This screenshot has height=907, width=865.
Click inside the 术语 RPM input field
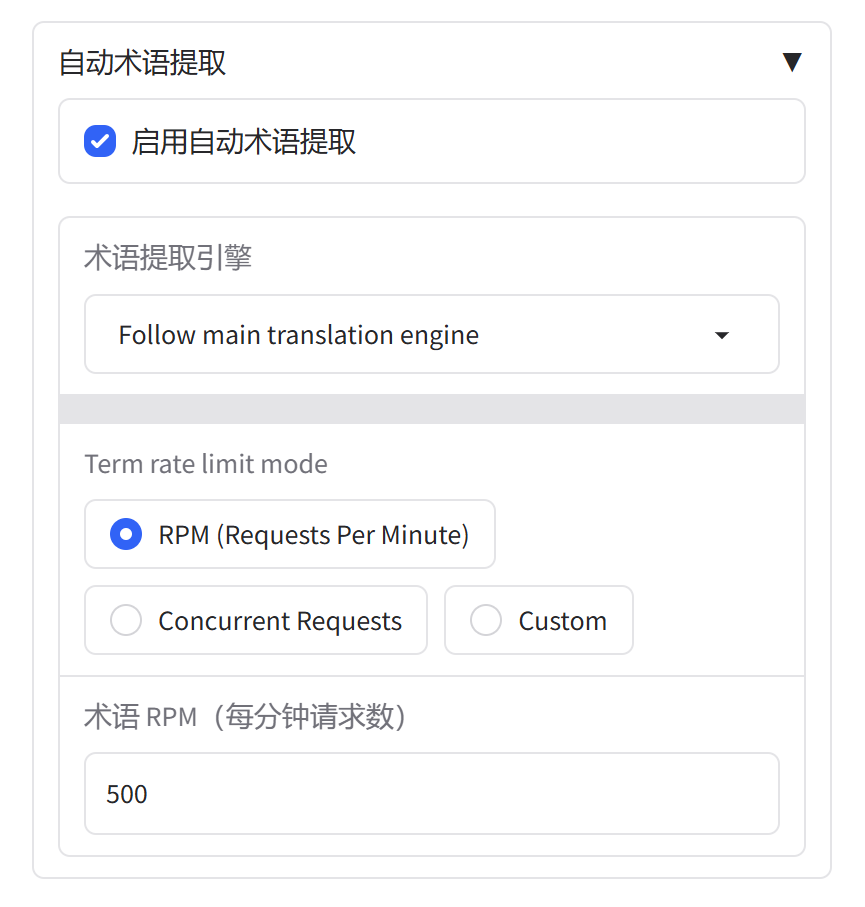click(x=432, y=793)
